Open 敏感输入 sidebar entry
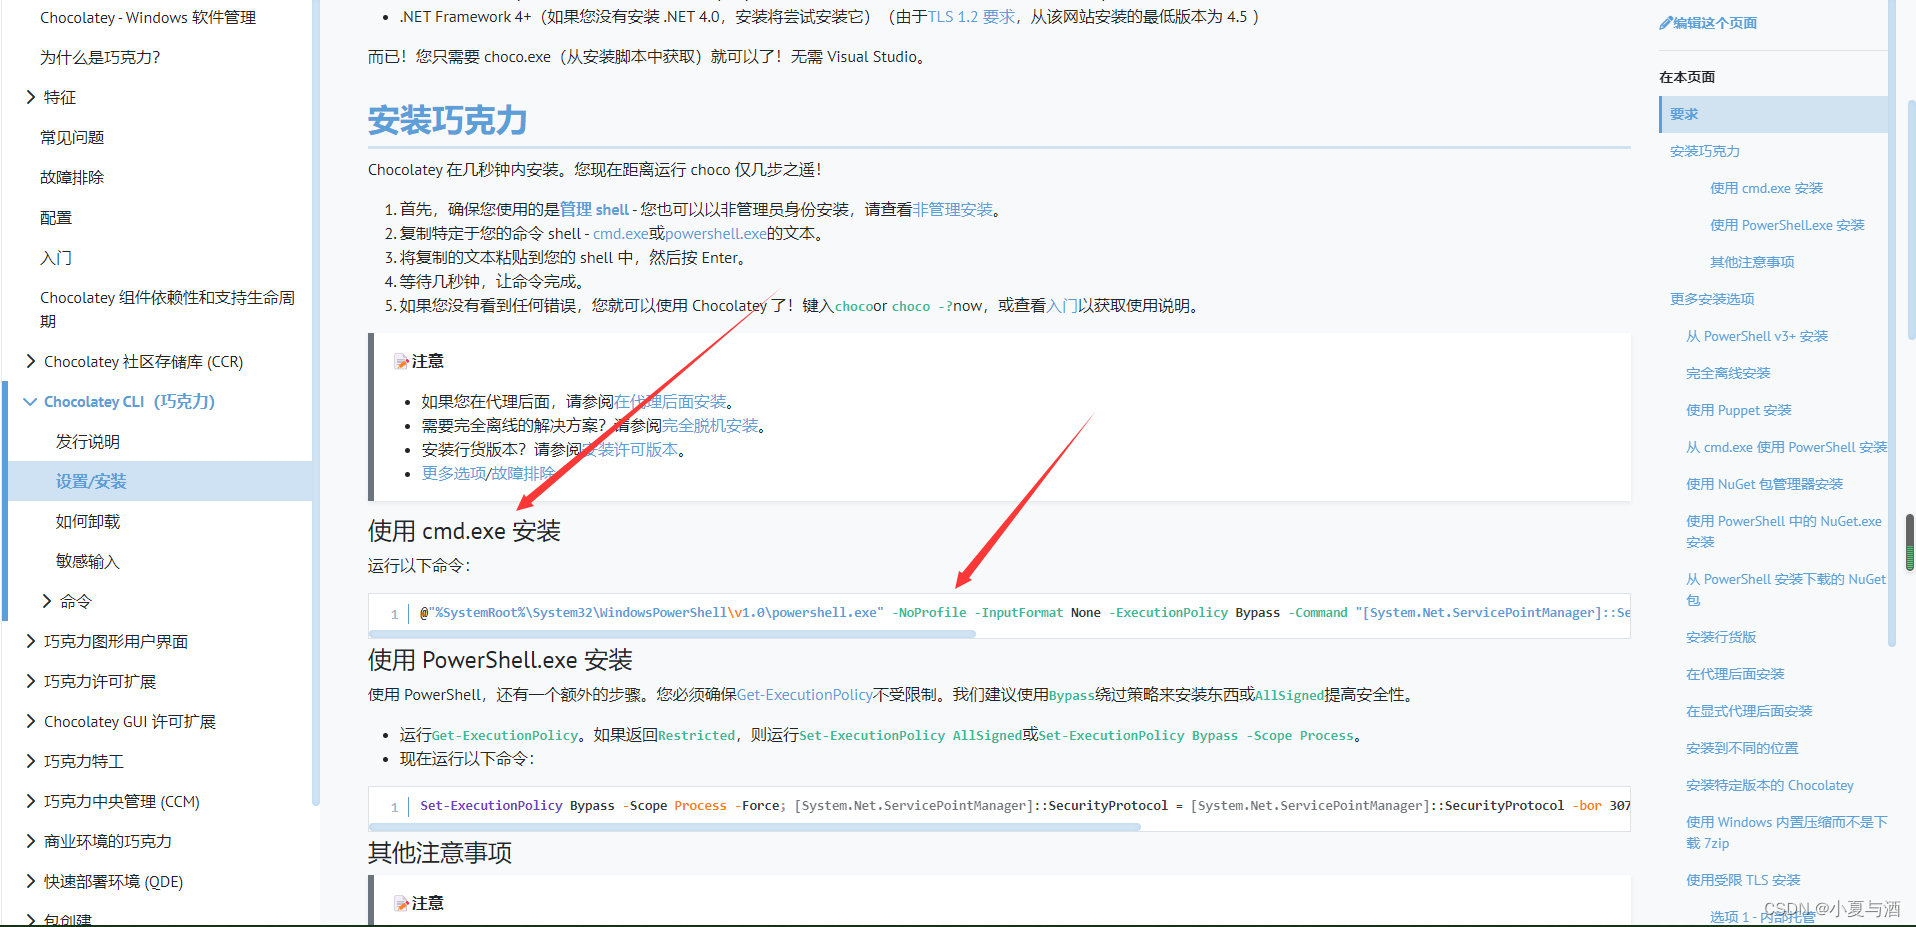Image resolution: width=1916 pixels, height=927 pixels. (88, 561)
